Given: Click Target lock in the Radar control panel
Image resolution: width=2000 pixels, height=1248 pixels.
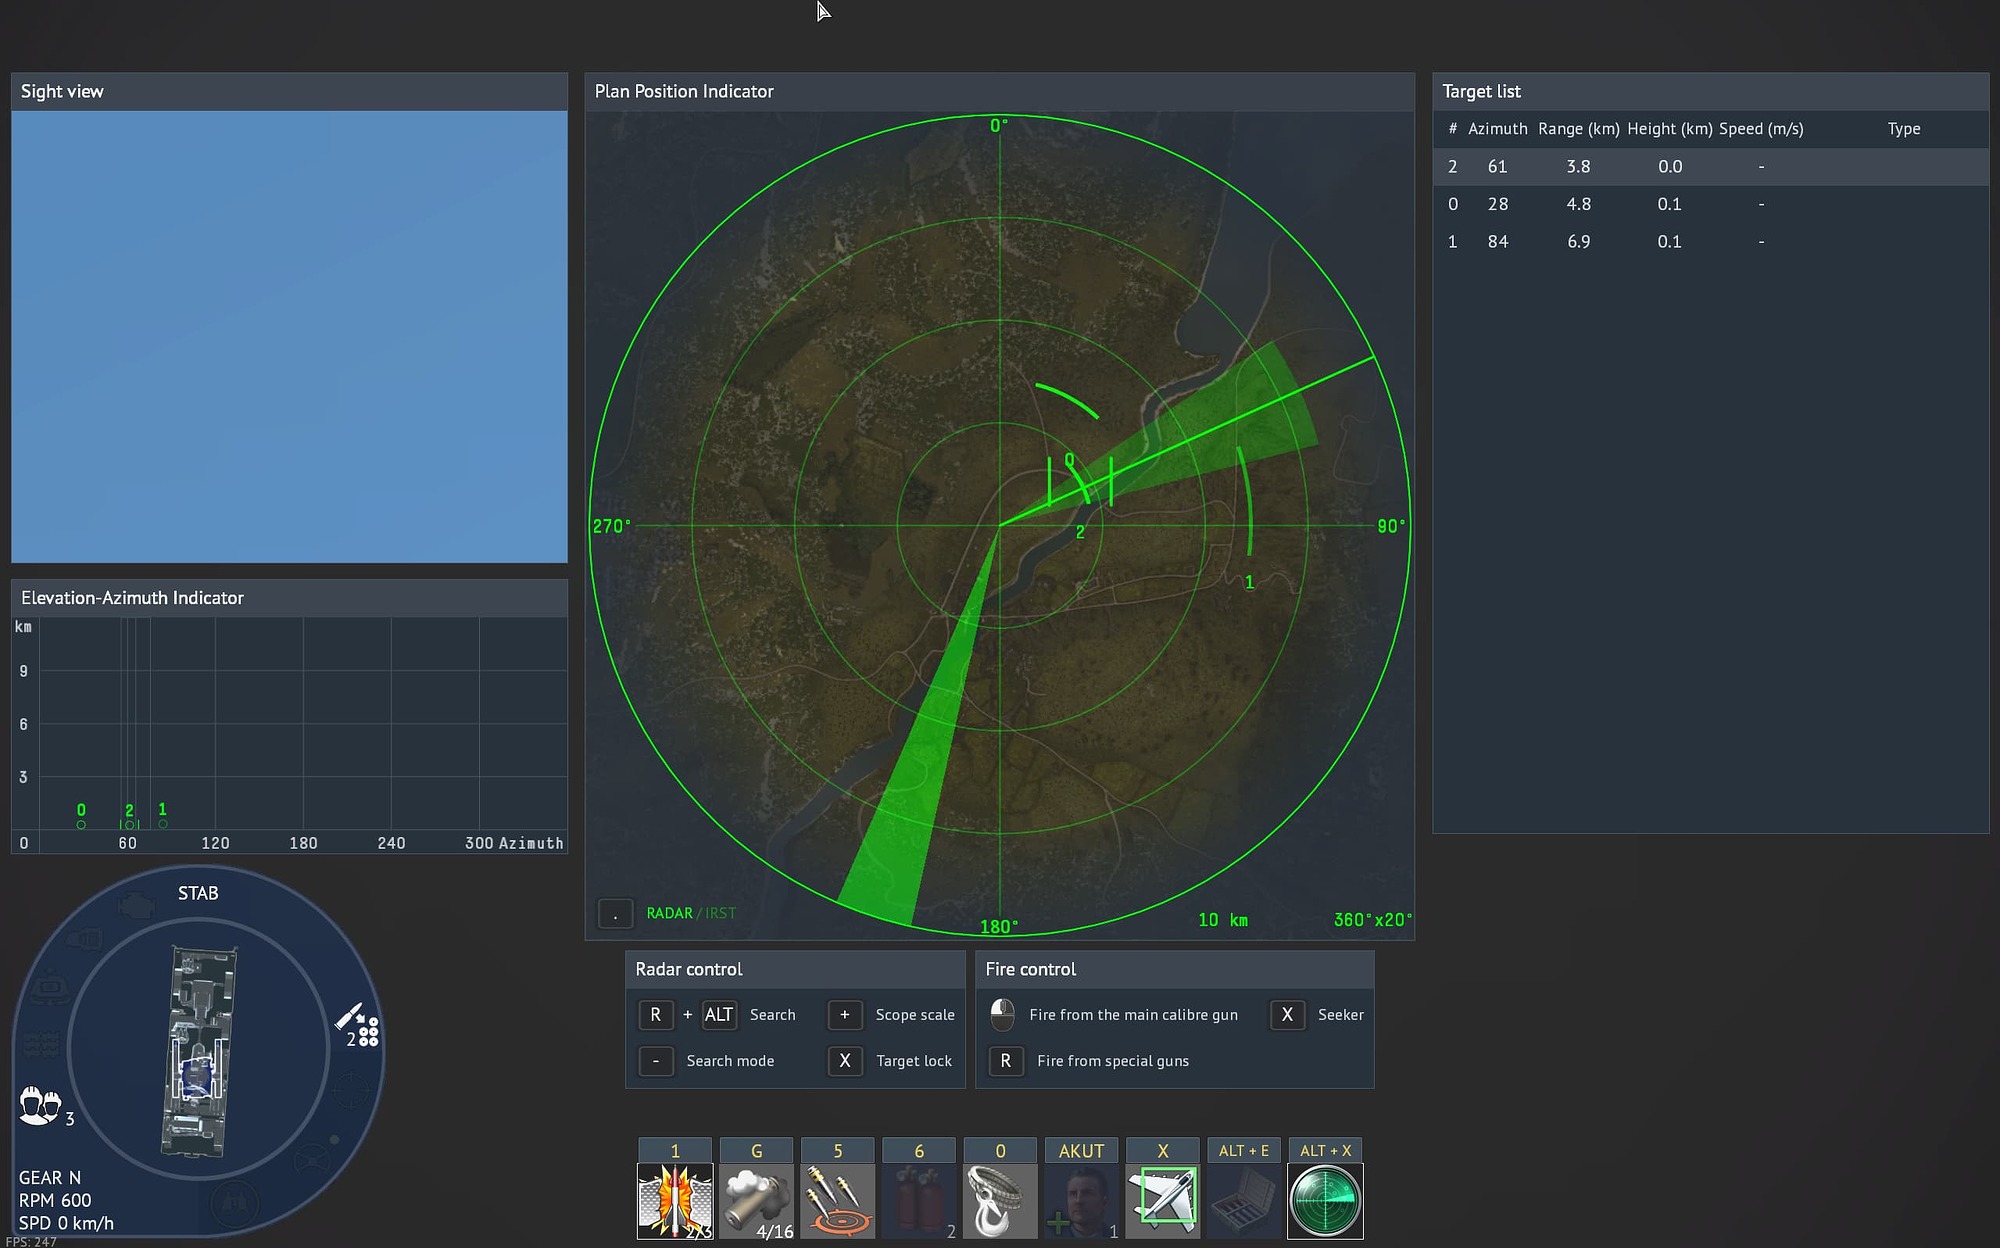Looking at the screenshot, I should point(913,1060).
